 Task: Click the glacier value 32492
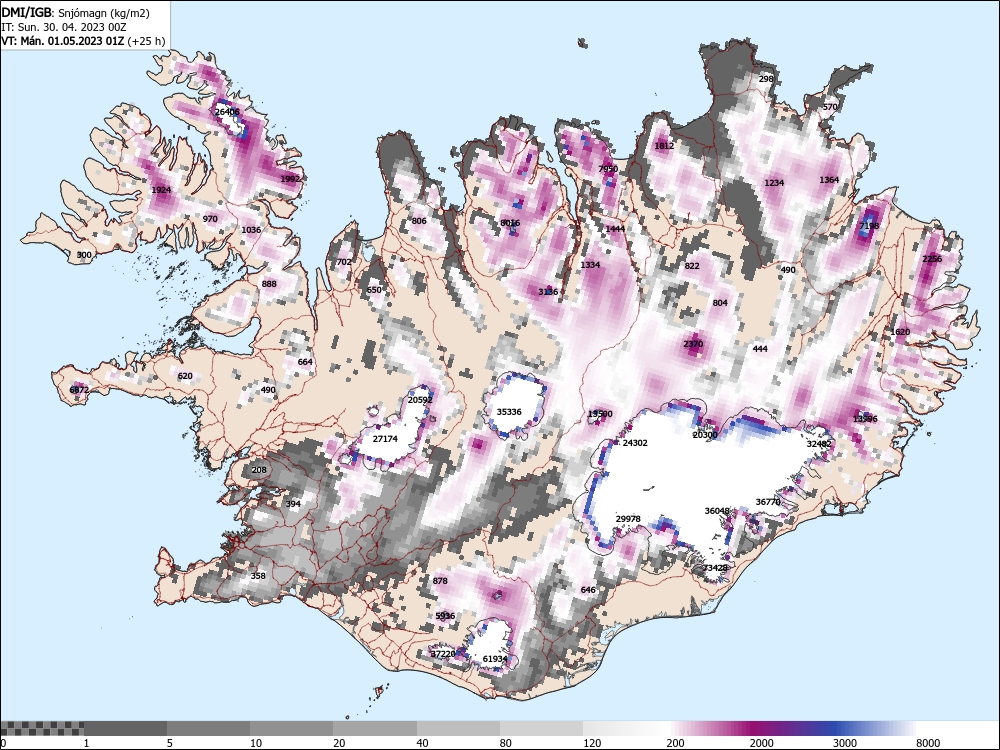tap(819, 444)
